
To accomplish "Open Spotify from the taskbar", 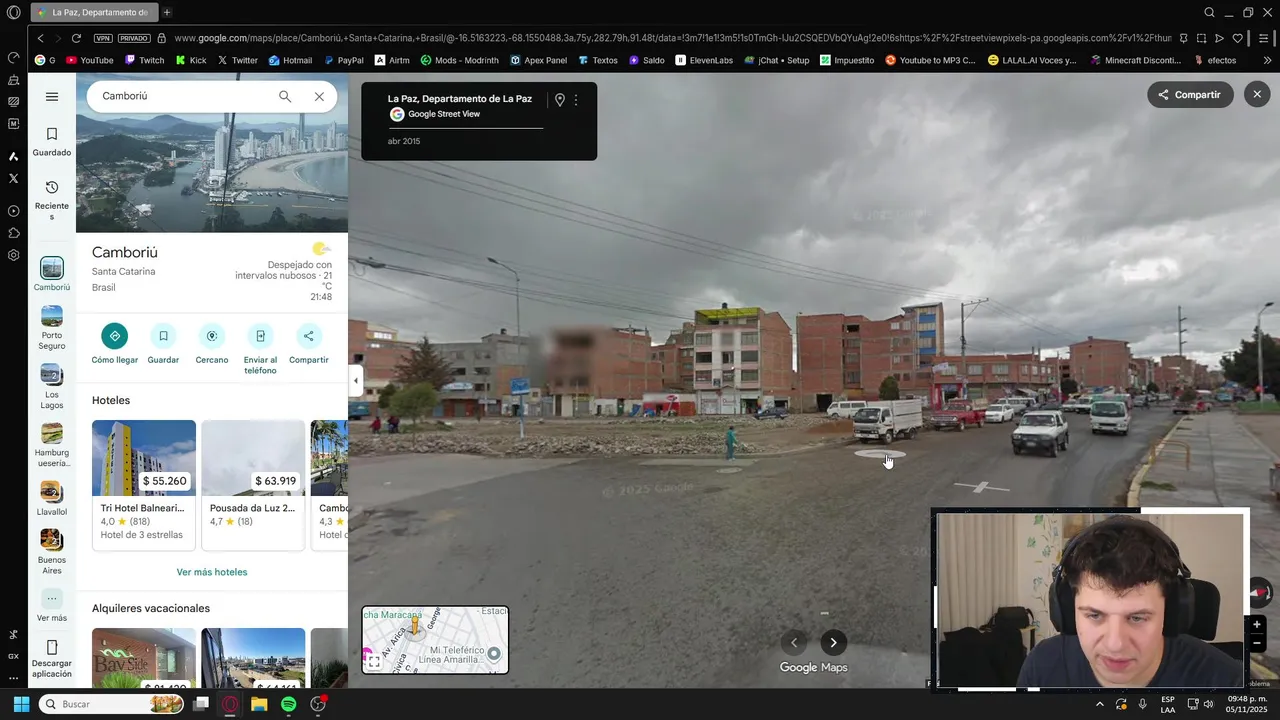I will (288, 704).
